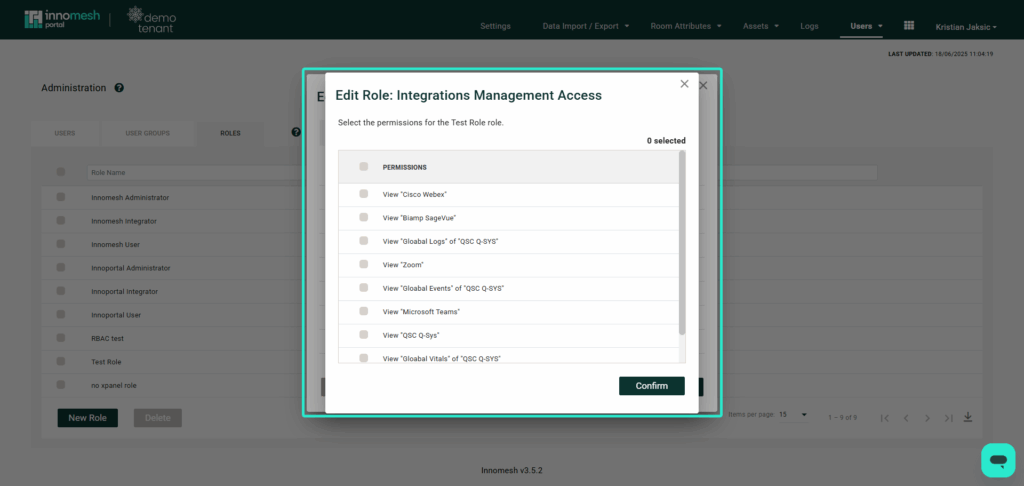Click the Innomesh v3.5.2 version text
This screenshot has height=486, width=1024.
coord(512,470)
